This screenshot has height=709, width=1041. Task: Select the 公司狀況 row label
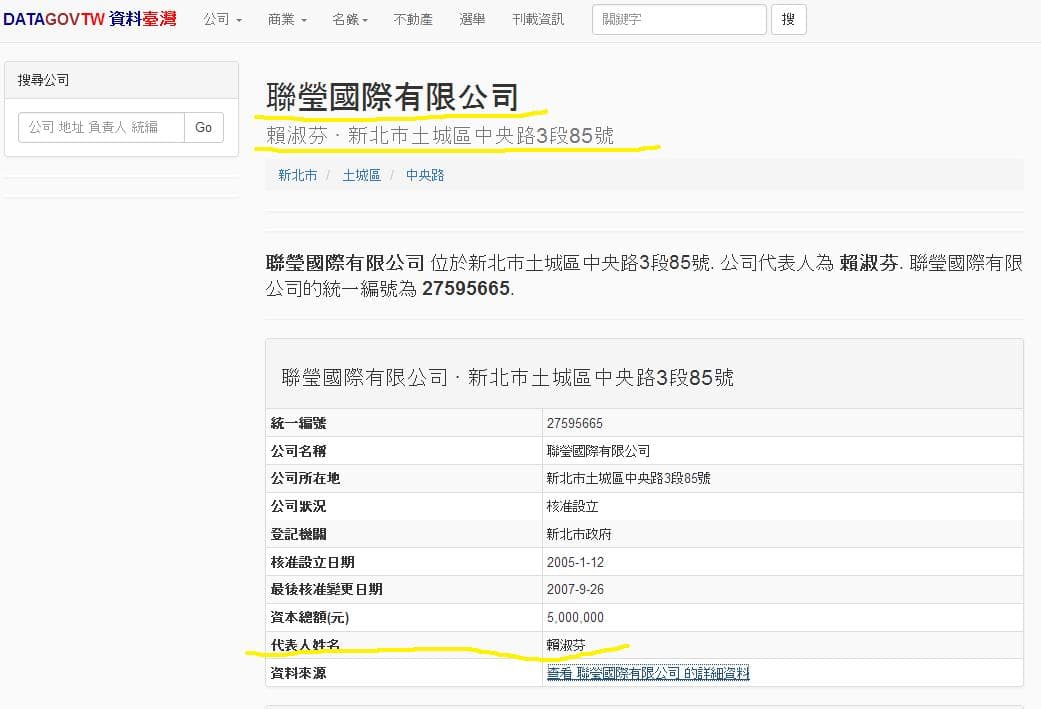coord(299,507)
